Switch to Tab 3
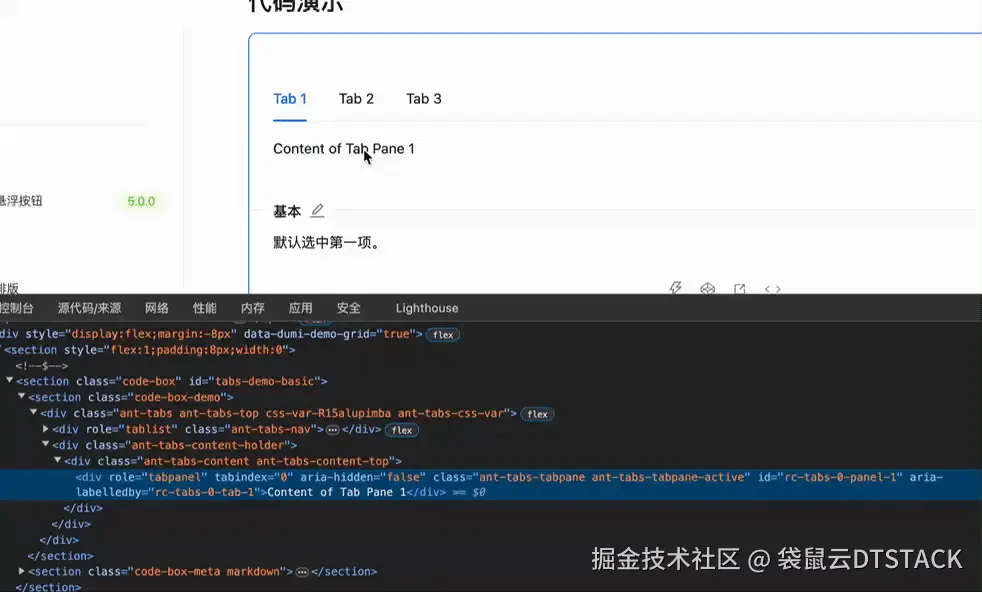982x592 pixels. tap(424, 99)
